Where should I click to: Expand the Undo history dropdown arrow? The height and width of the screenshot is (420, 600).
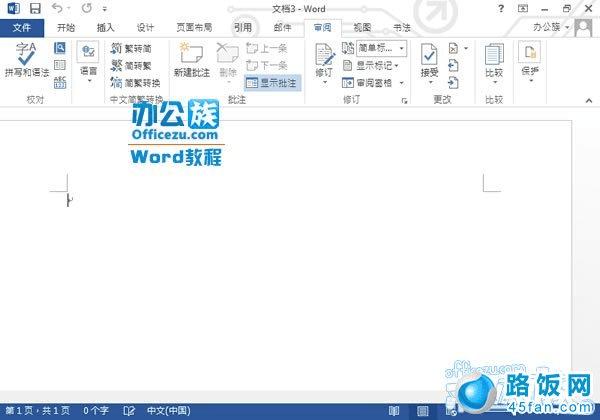point(69,8)
